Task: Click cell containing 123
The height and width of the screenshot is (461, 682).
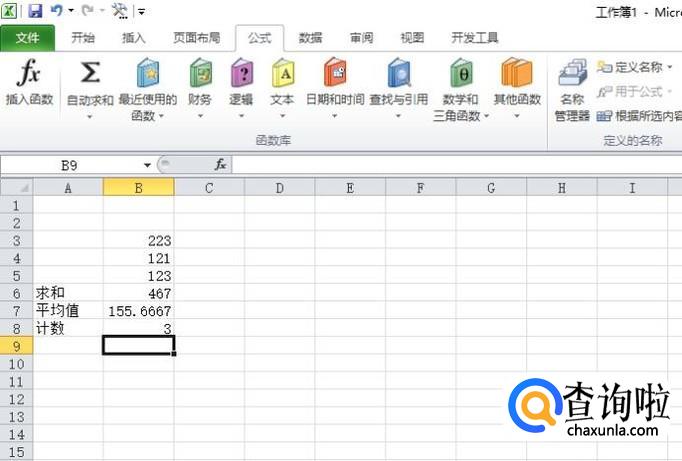Action: click(139, 276)
